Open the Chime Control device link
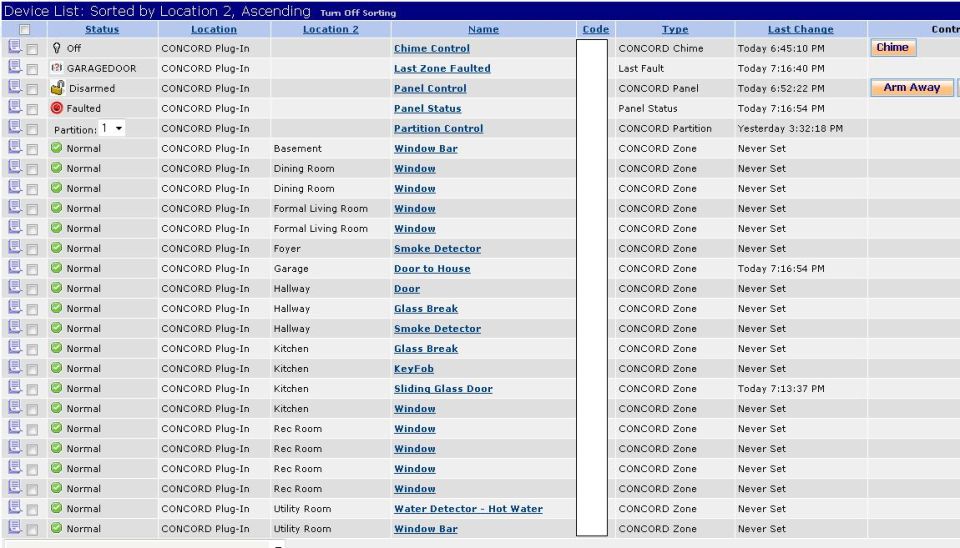The width and height of the screenshot is (960, 548). pyautogui.click(x=432, y=48)
